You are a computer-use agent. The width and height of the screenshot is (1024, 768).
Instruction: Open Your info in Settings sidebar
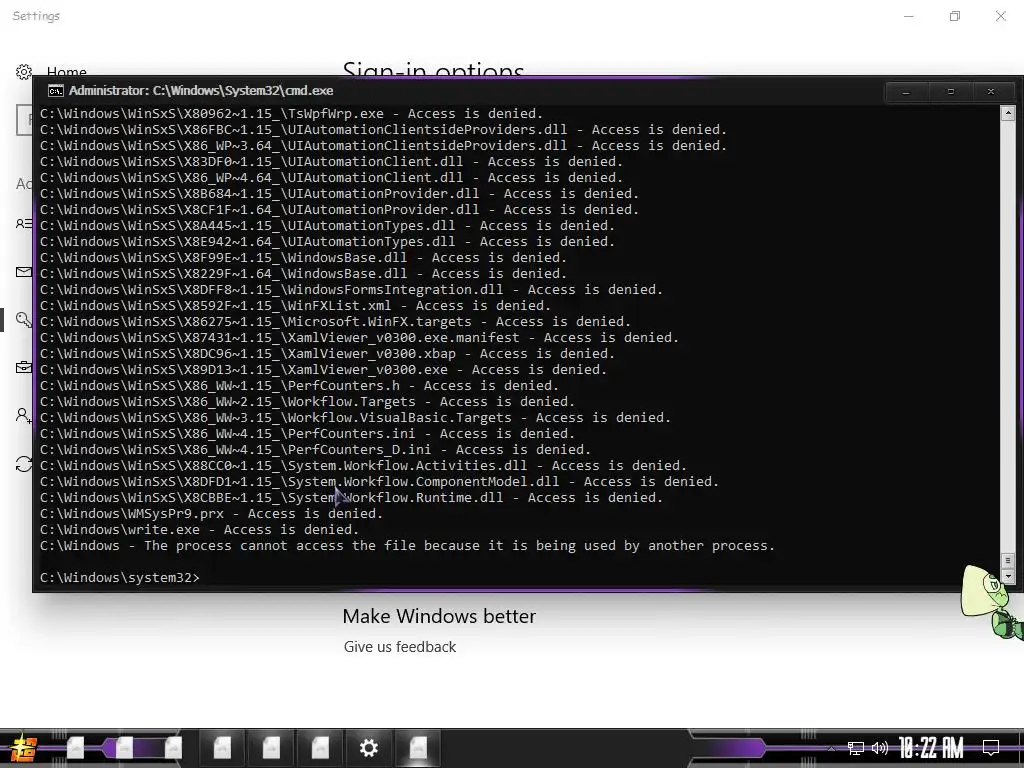pos(24,224)
